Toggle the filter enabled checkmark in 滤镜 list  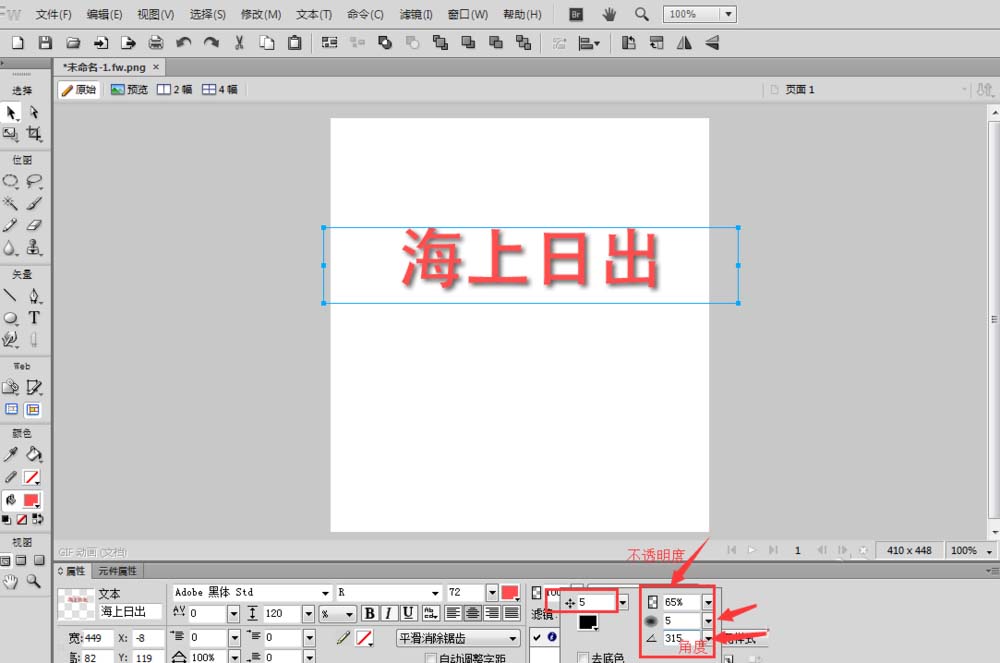coord(538,637)
